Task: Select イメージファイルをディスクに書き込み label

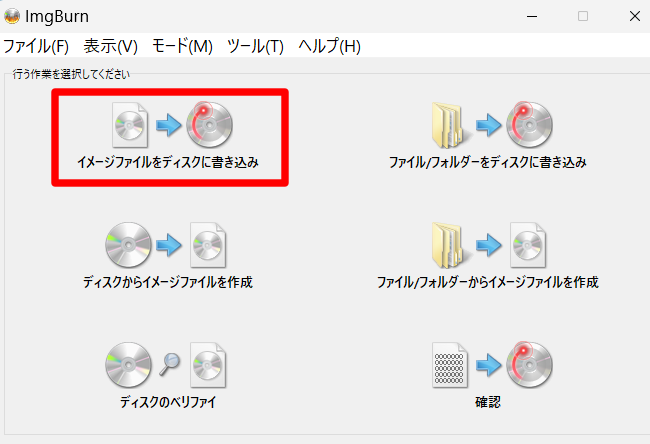Action: click(x=168, y=162)
